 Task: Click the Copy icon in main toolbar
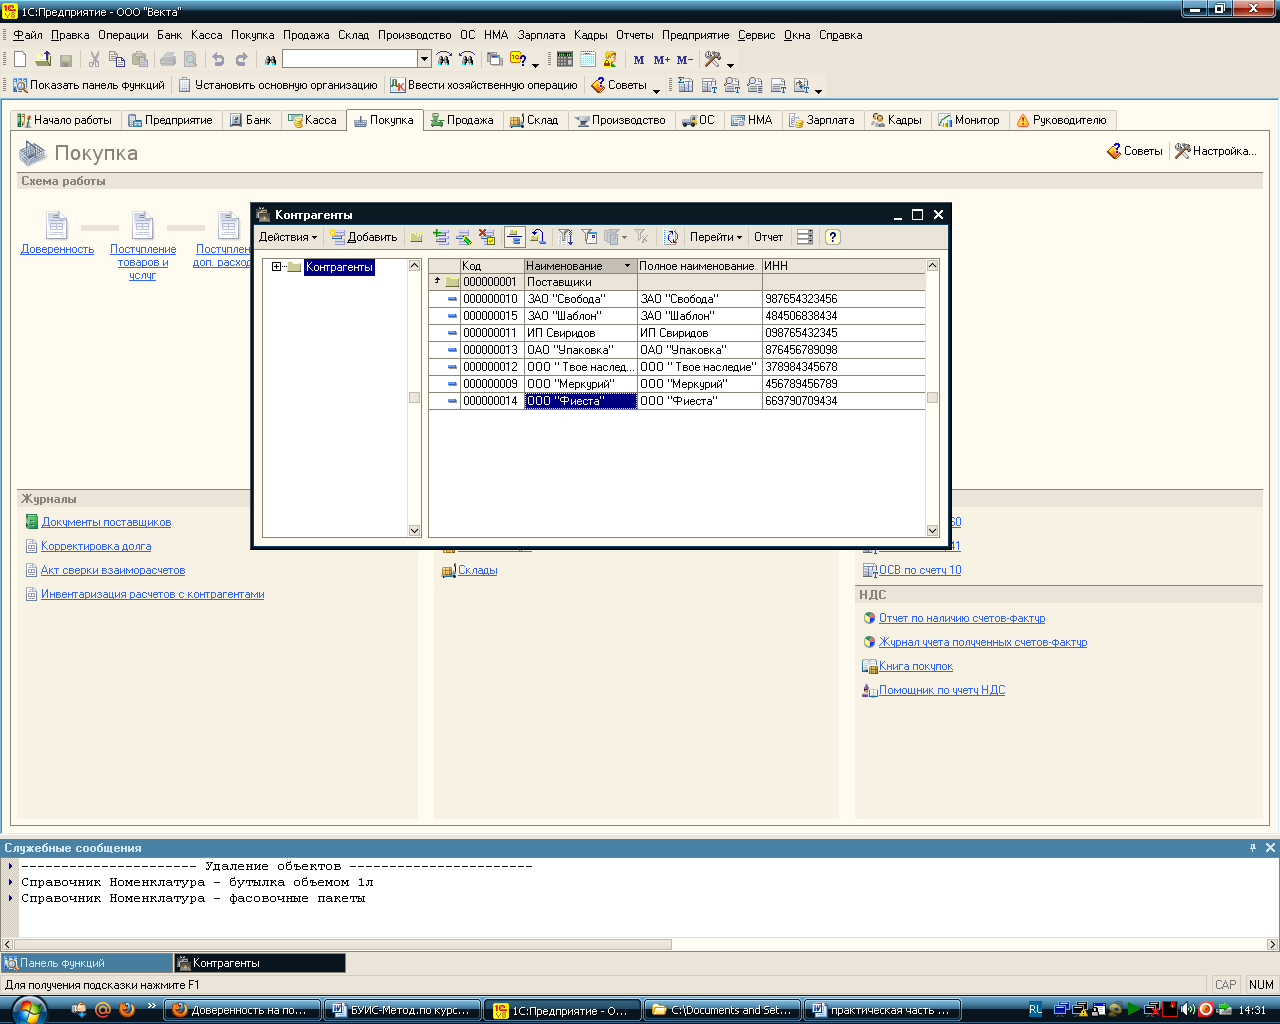pyautogui.click(x=117, y=60)
